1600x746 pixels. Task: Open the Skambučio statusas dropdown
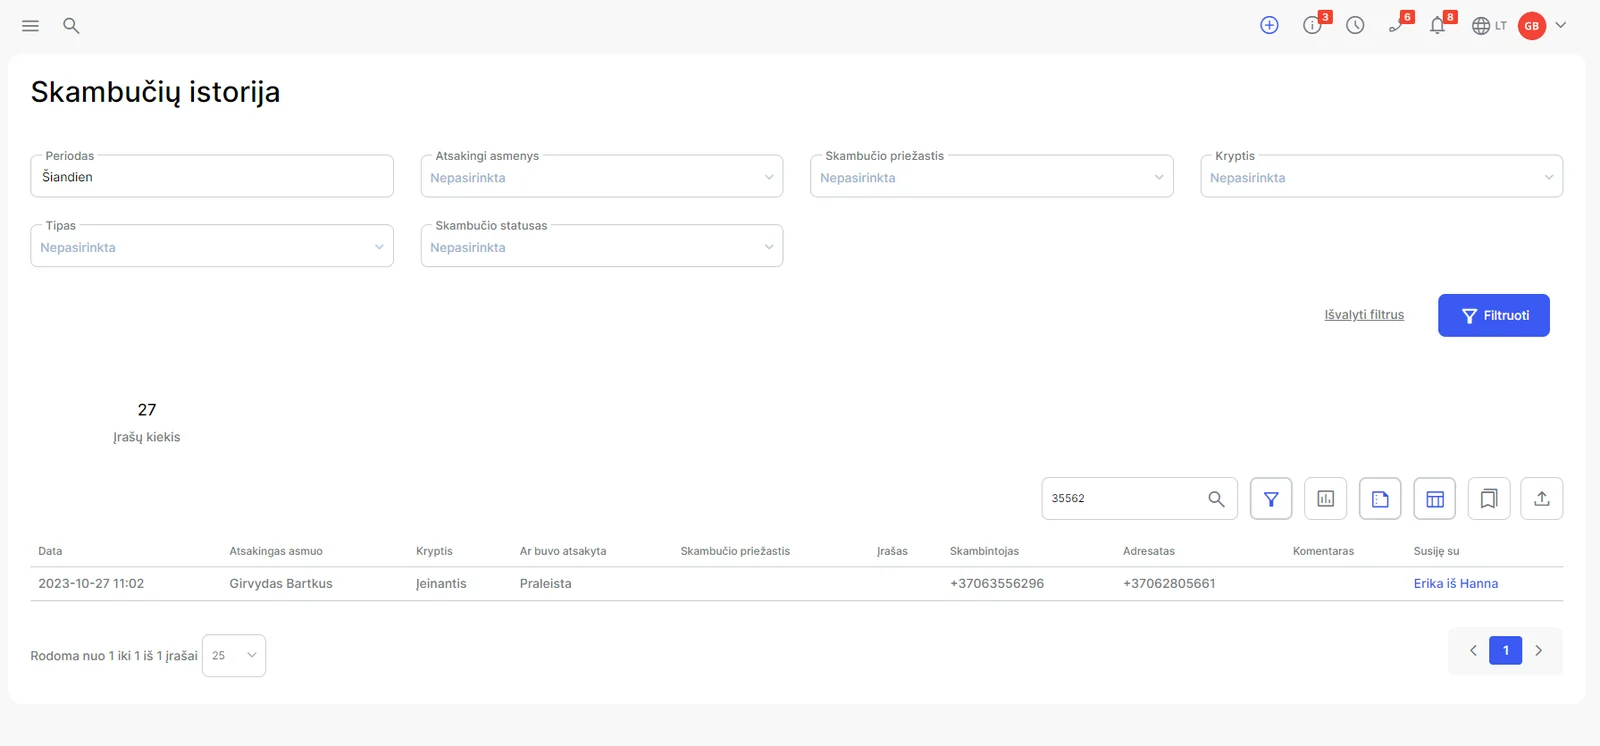602,246
